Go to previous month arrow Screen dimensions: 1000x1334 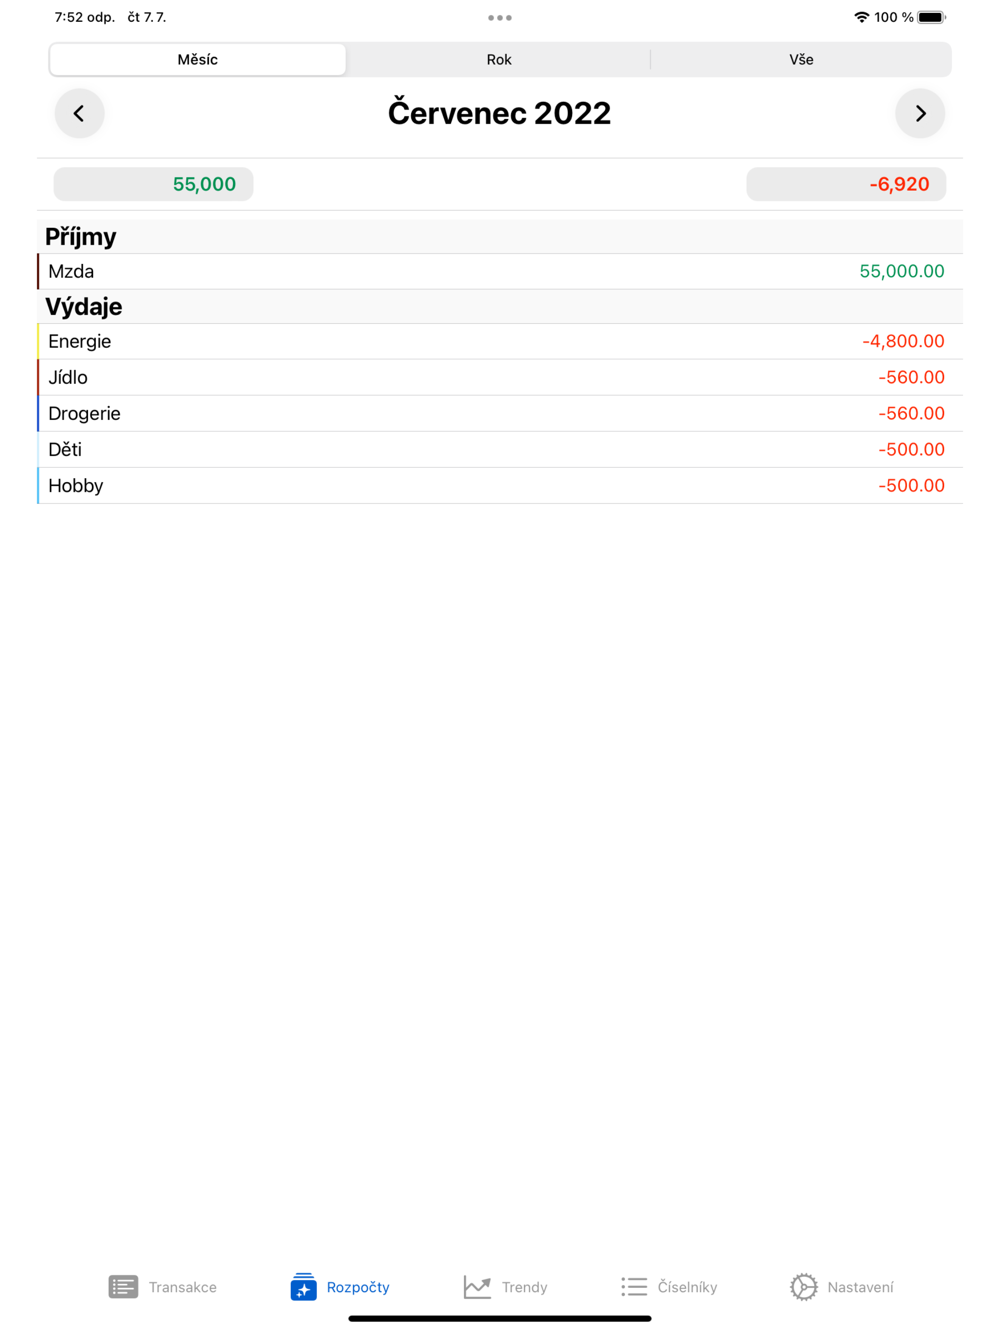[79, 113]
